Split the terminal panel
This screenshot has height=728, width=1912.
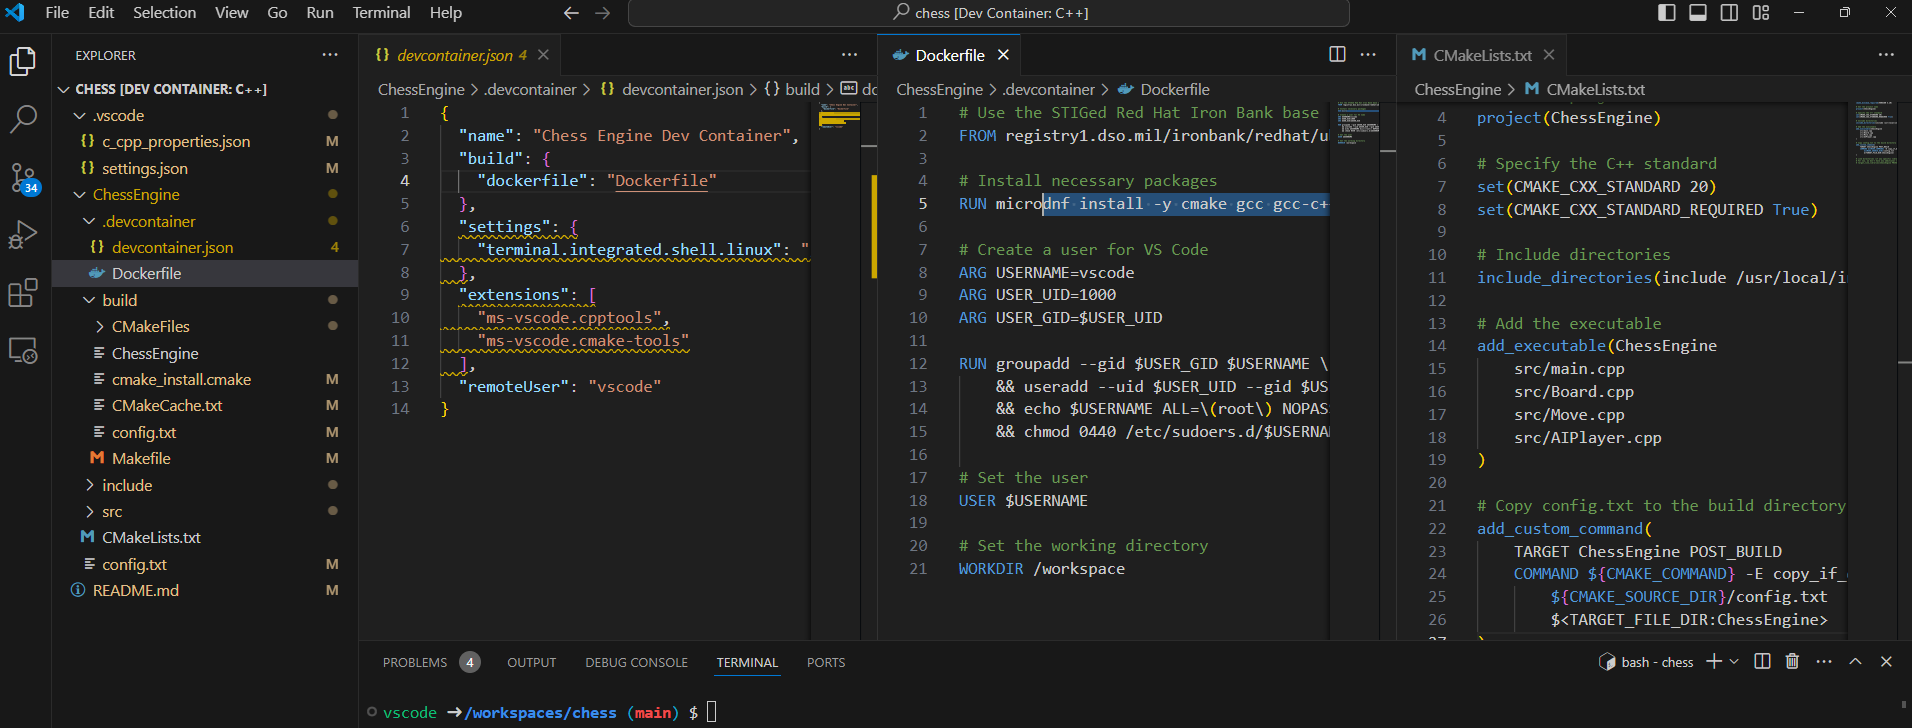pyautogui.click(x=1762, y=661)
